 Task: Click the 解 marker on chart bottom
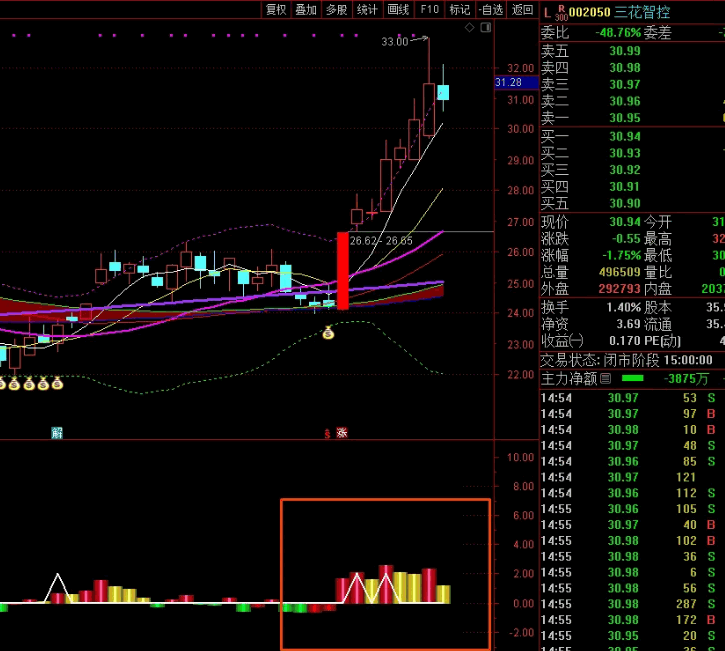point(57,433)
